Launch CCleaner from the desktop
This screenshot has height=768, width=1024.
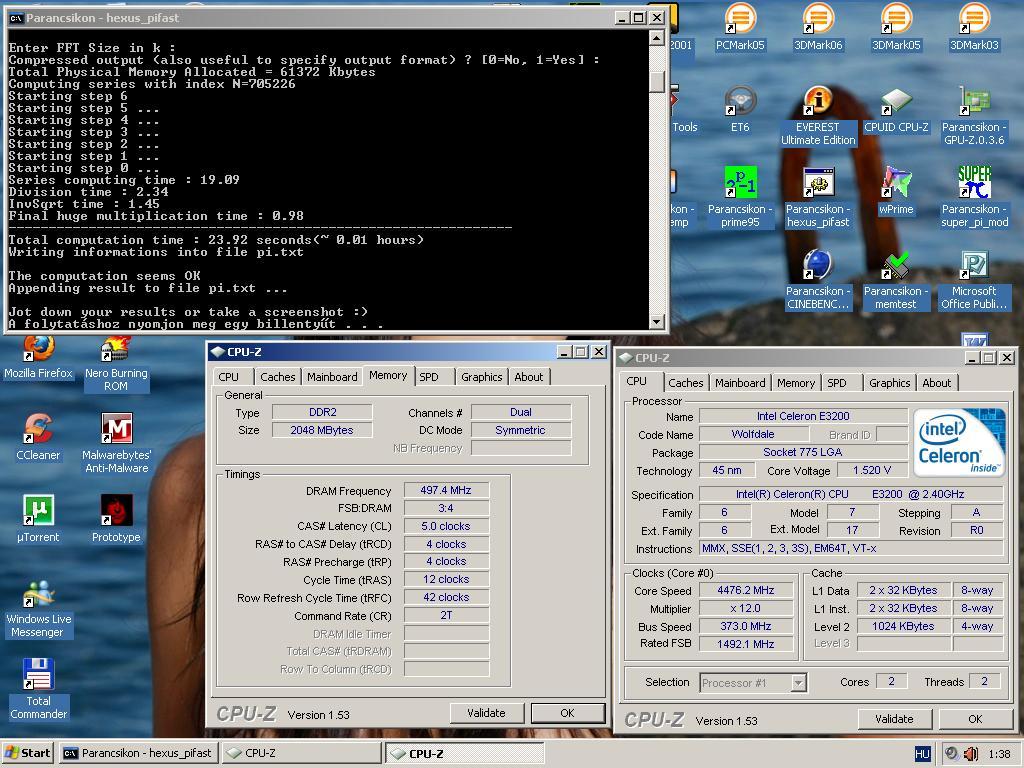click(x=39, y=437)
